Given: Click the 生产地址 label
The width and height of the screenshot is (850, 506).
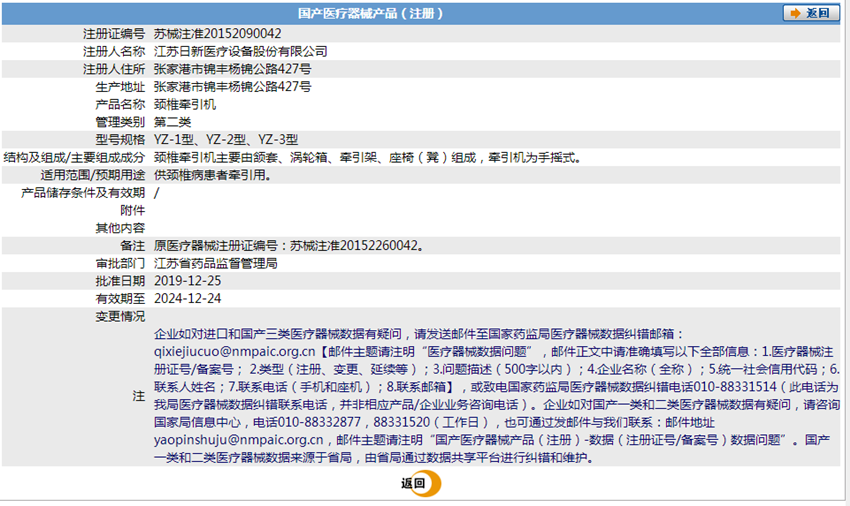Looking at the screenshot, I should pos(120,87).
